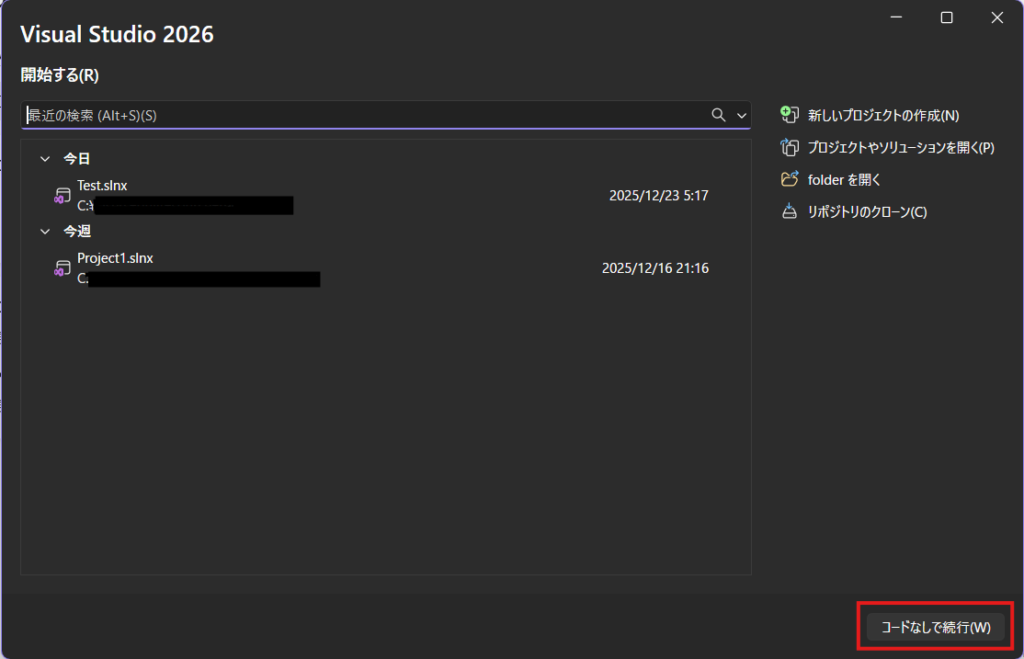This screenshot has height=659, width=1024.
Task: Click the Test.slnx solution file icon
Action: point(62,196)
